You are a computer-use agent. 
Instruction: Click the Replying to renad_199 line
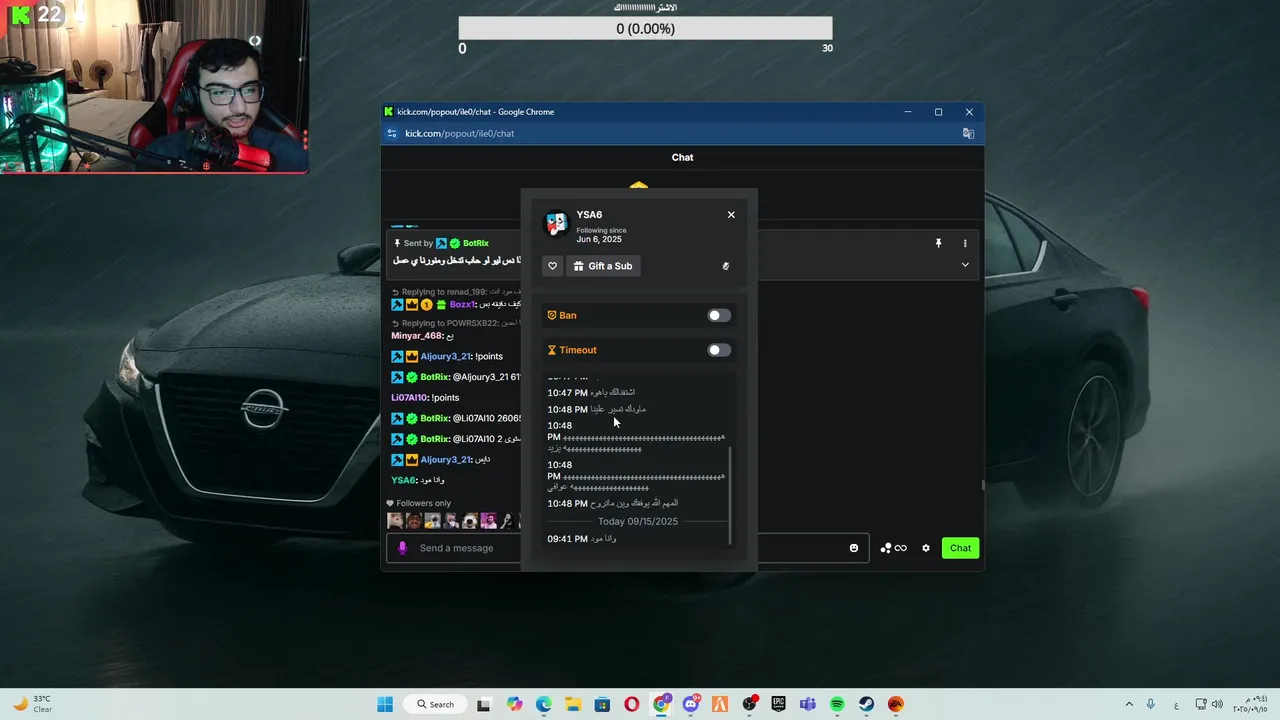(456, 292)
